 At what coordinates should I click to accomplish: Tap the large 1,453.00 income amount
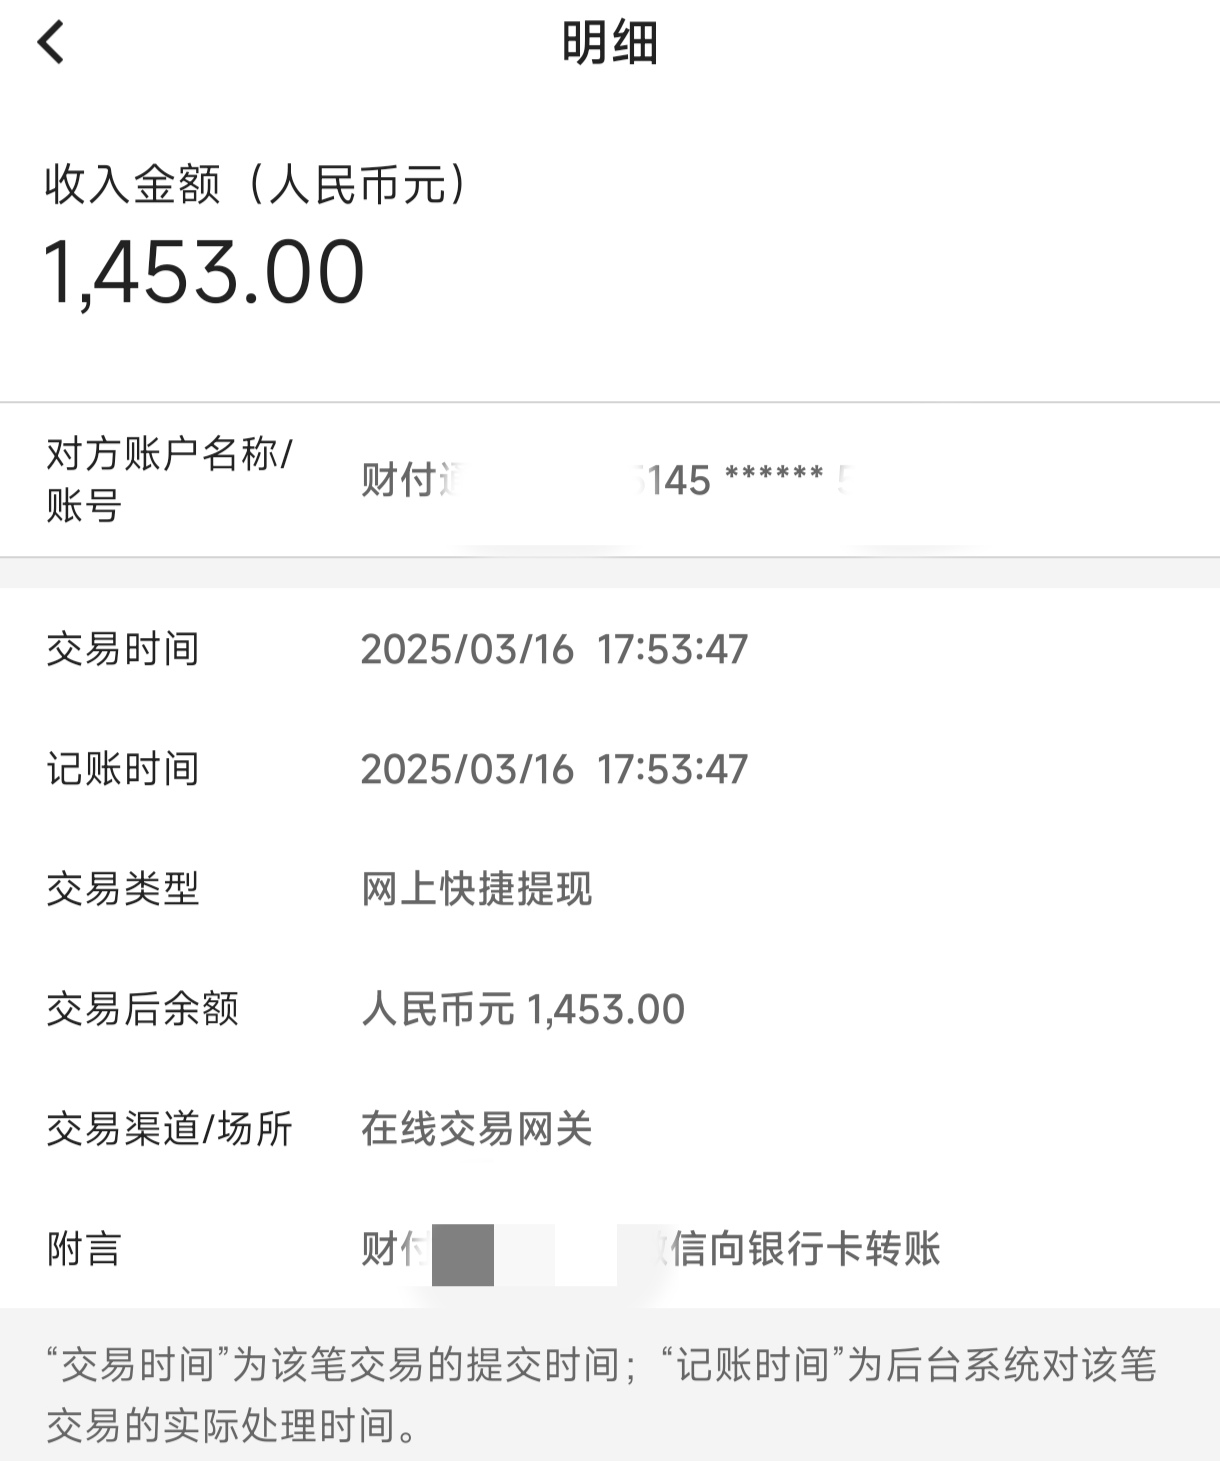point(204,272)
